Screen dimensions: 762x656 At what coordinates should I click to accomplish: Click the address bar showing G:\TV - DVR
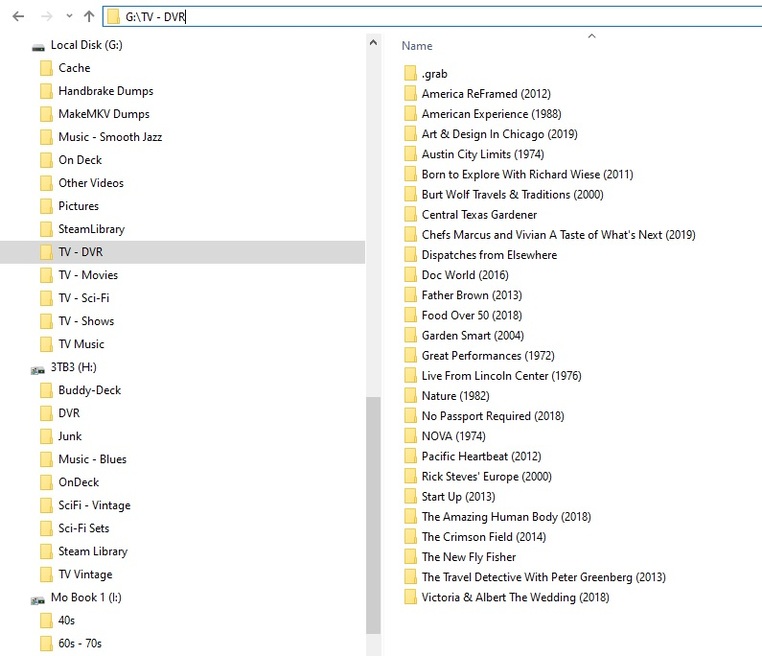pos(433,17)
